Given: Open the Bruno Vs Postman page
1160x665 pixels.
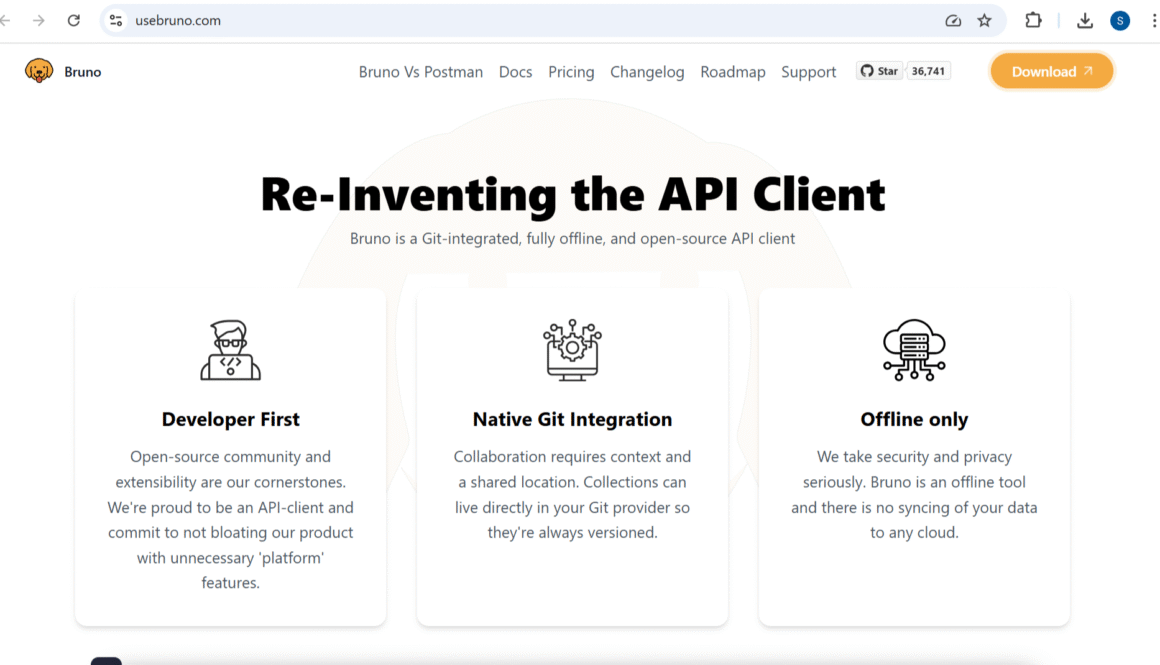Looking at the screenshot, I should [421, 72].
